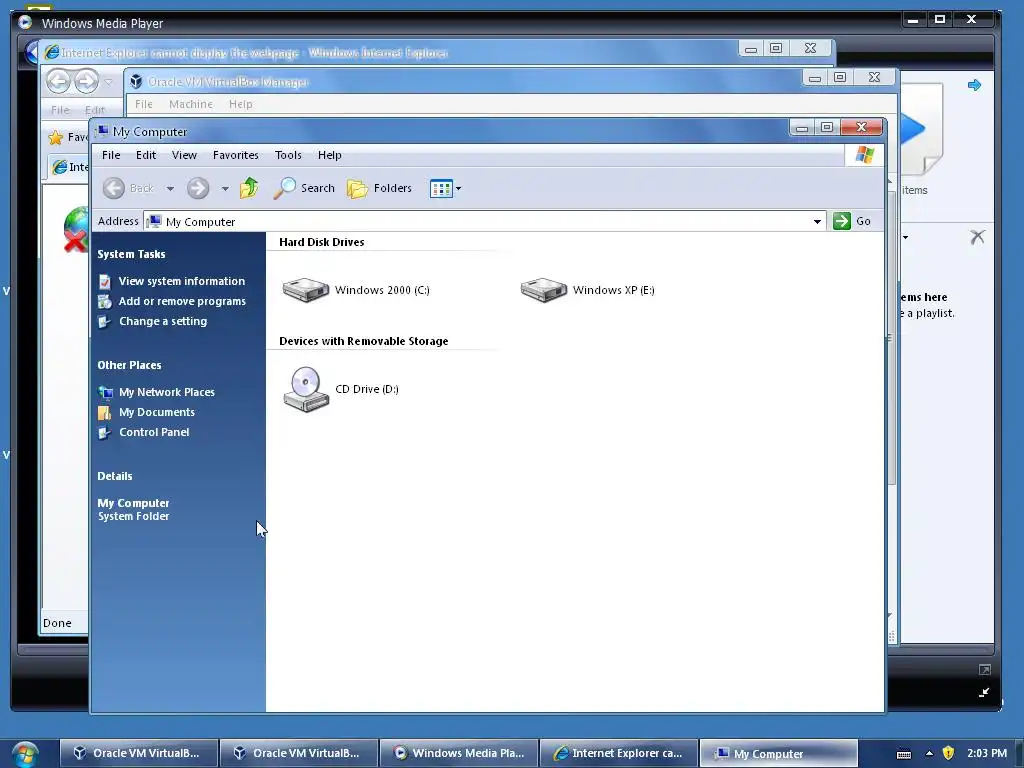Go back using the My Computer Back button

point(128,188)
